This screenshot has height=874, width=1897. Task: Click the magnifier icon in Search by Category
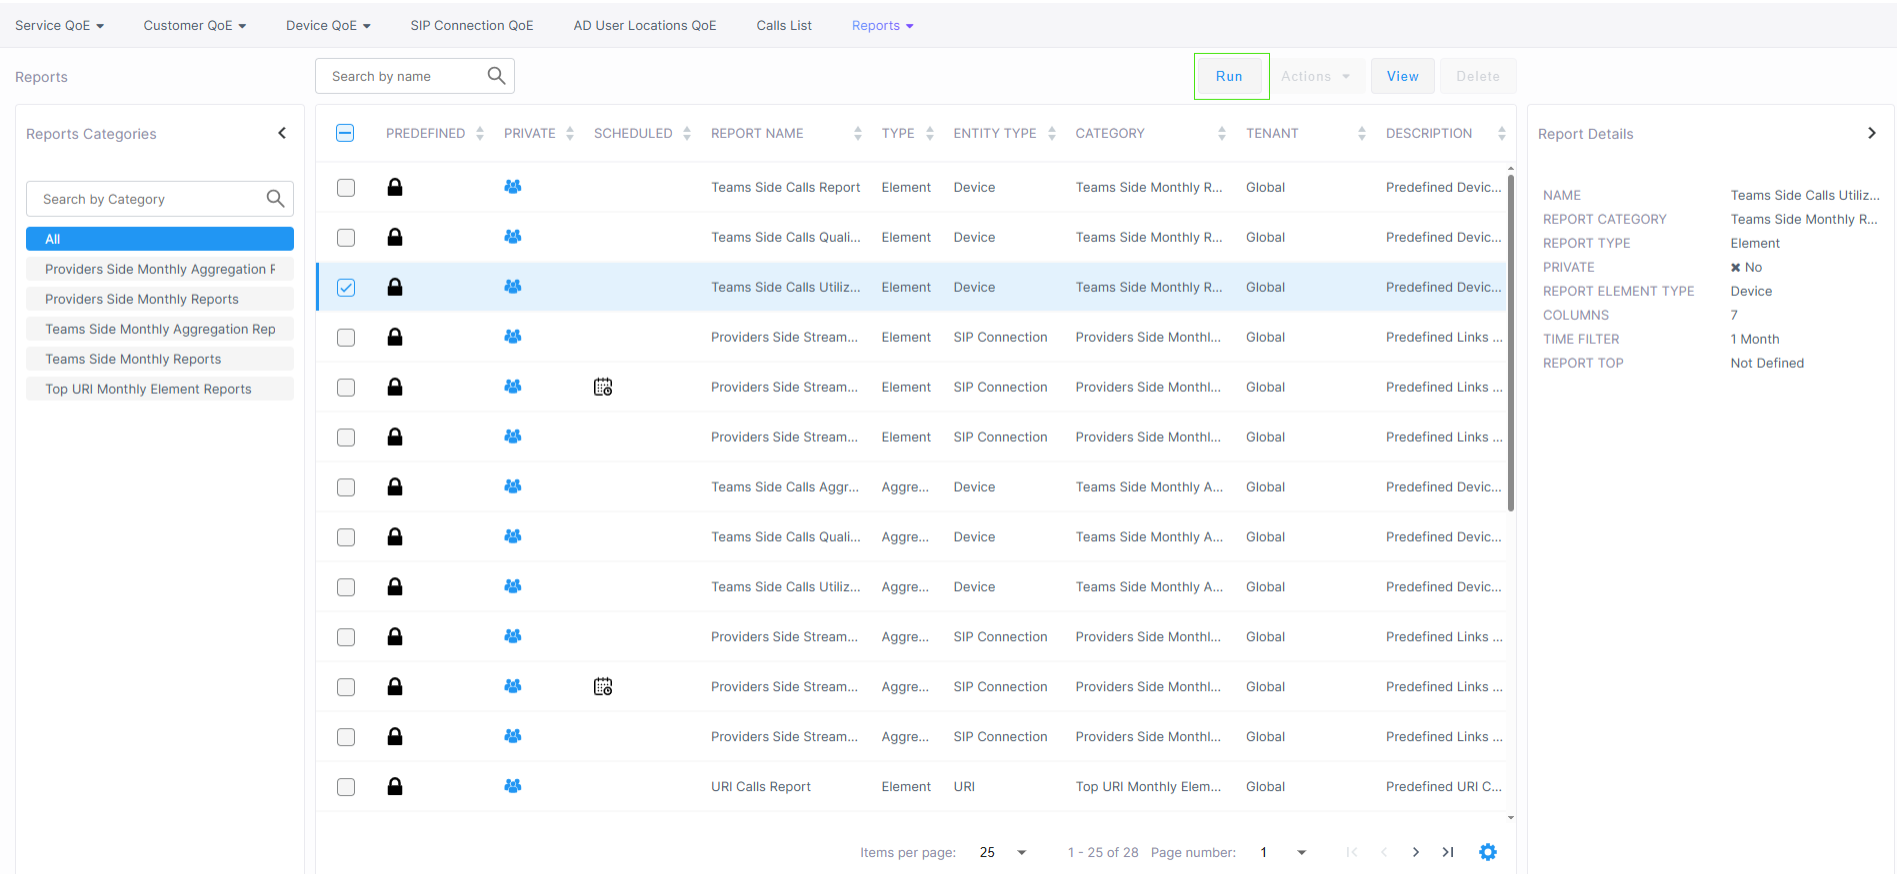275,199
